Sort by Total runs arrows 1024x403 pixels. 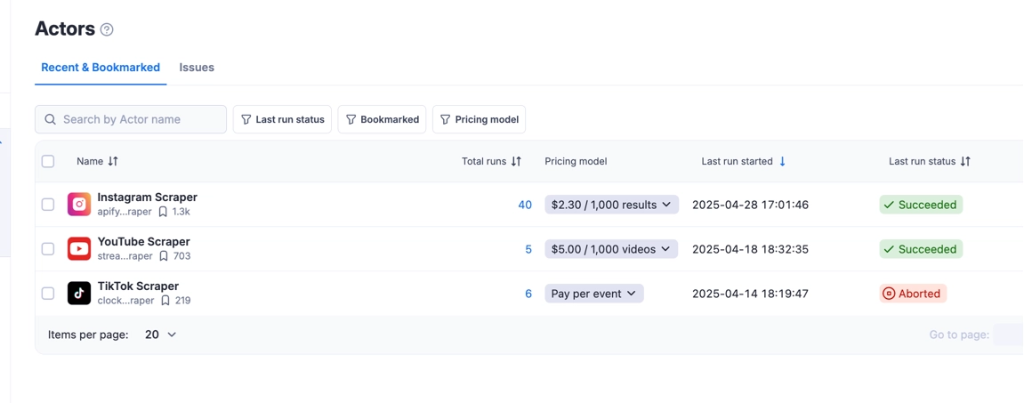coord(516,161)
